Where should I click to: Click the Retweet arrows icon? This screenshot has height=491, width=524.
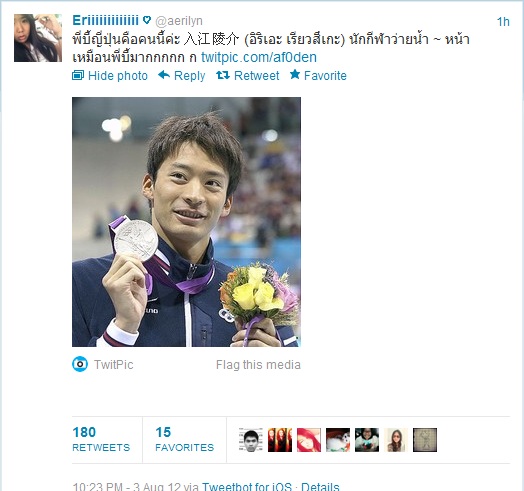coord(223,75)
